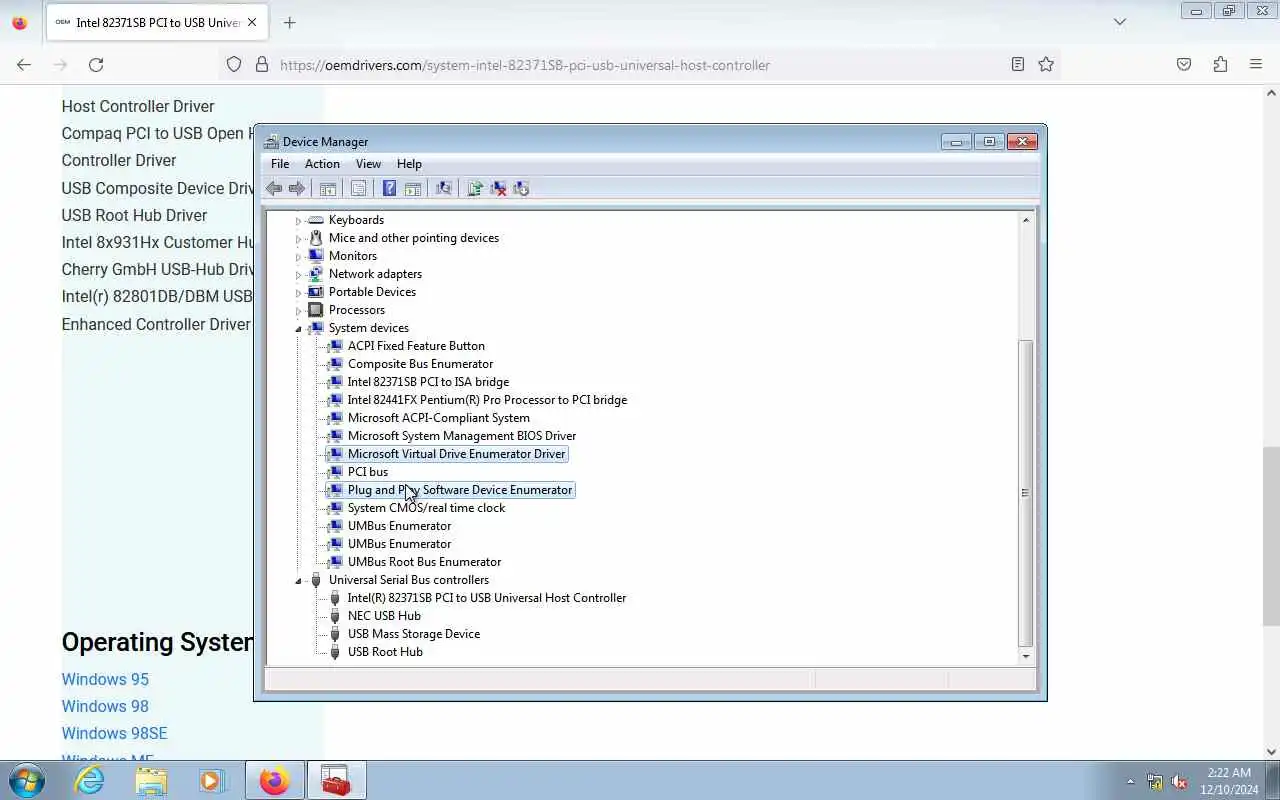Click Scan for hardware changes toolbar icon
This screenshot has width=1280, height=800.
click(443, 188)
